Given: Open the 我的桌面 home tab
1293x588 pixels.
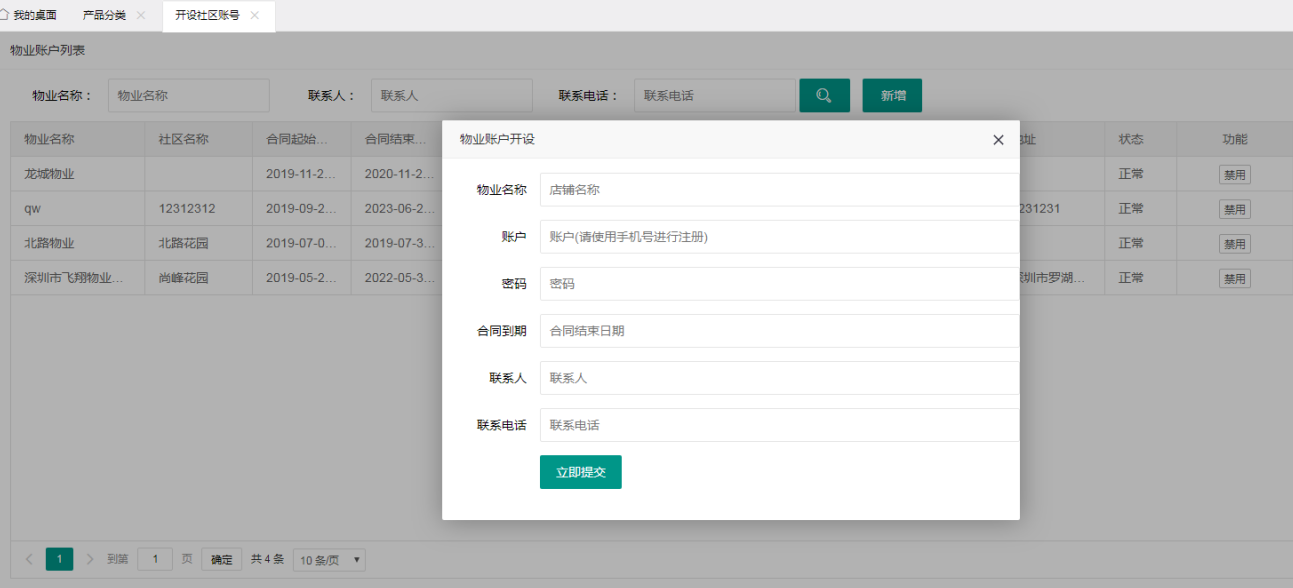Looking at the screenshot, I should click(x=30, y=15).
